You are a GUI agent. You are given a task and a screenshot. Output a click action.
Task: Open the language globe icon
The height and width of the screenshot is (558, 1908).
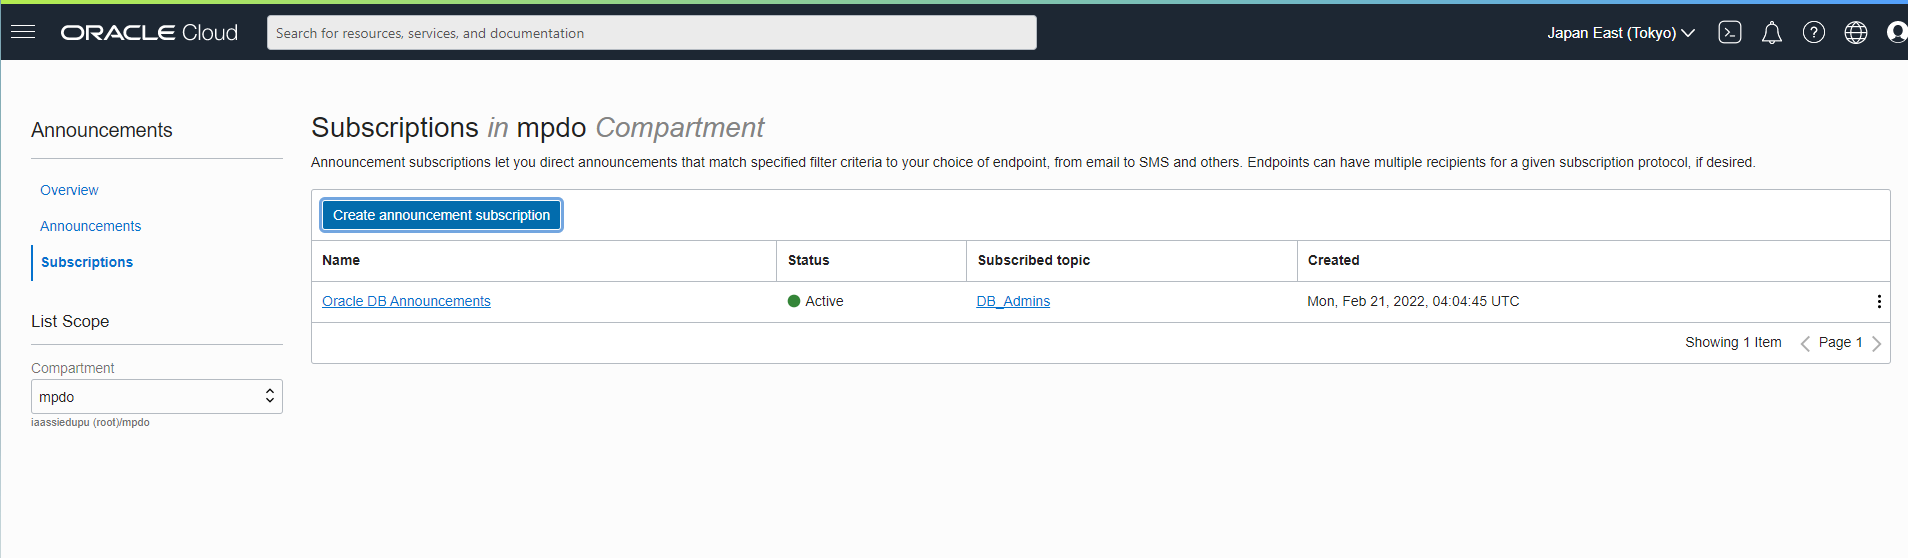coord(1856,33)
